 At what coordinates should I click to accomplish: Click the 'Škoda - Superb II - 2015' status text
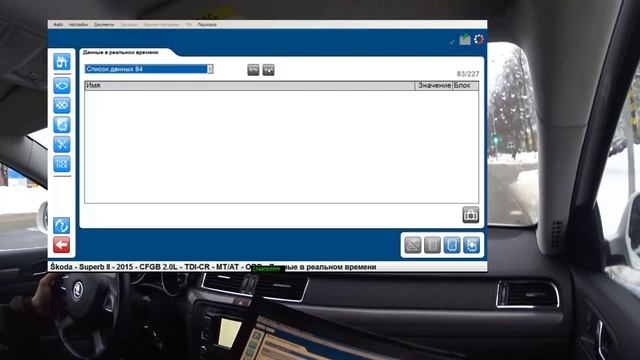click(91, 267)
